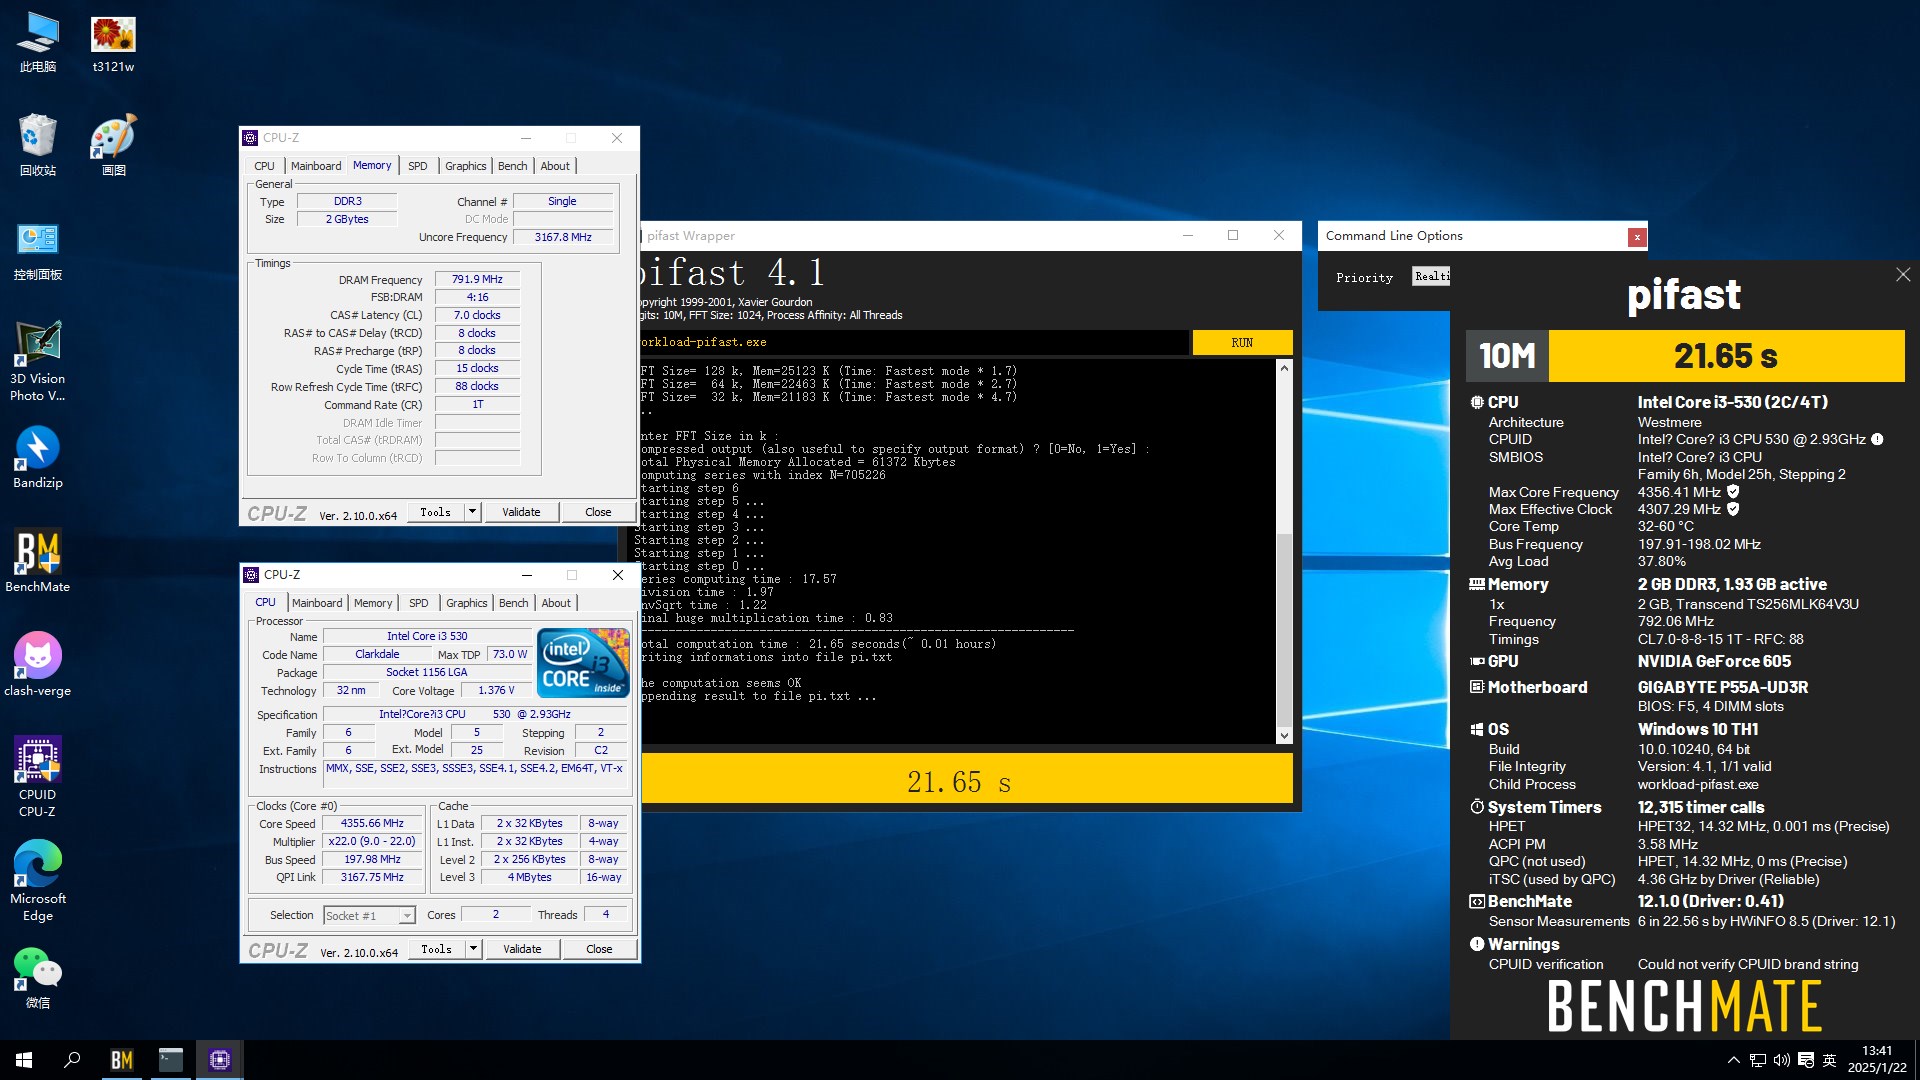Launch Microsoft Edge from the desktop
1920x1080 pixels.
[38, 882]
